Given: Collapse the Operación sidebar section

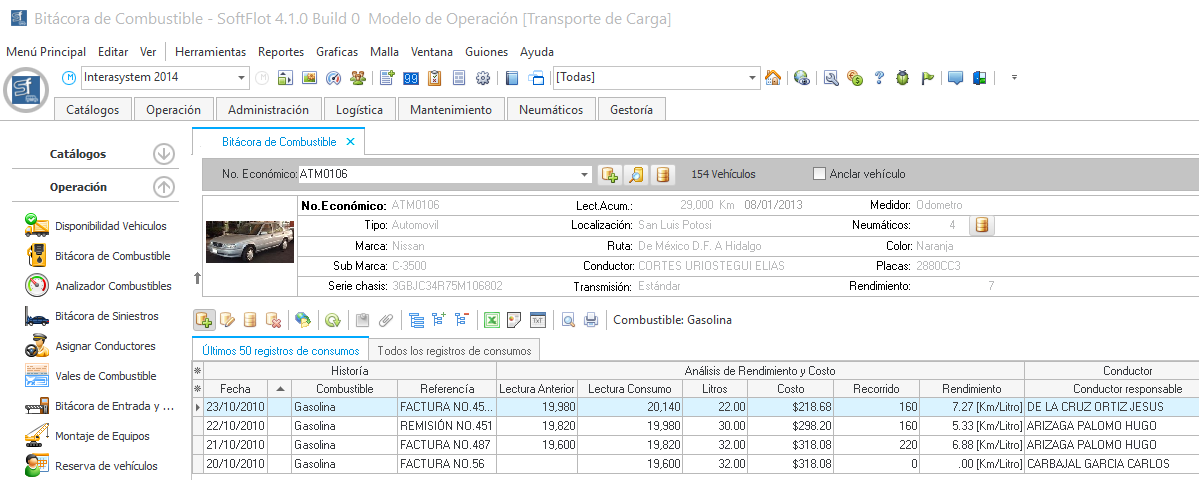Looking at the screenshot, I should [x=164, y=186].
